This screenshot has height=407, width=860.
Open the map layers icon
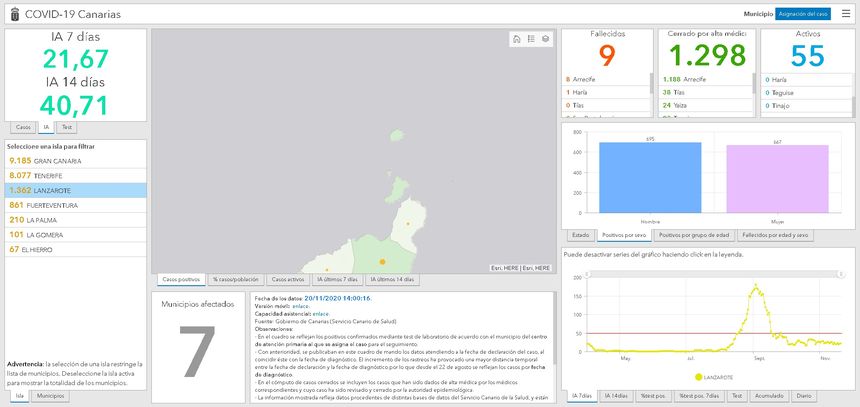546,39
